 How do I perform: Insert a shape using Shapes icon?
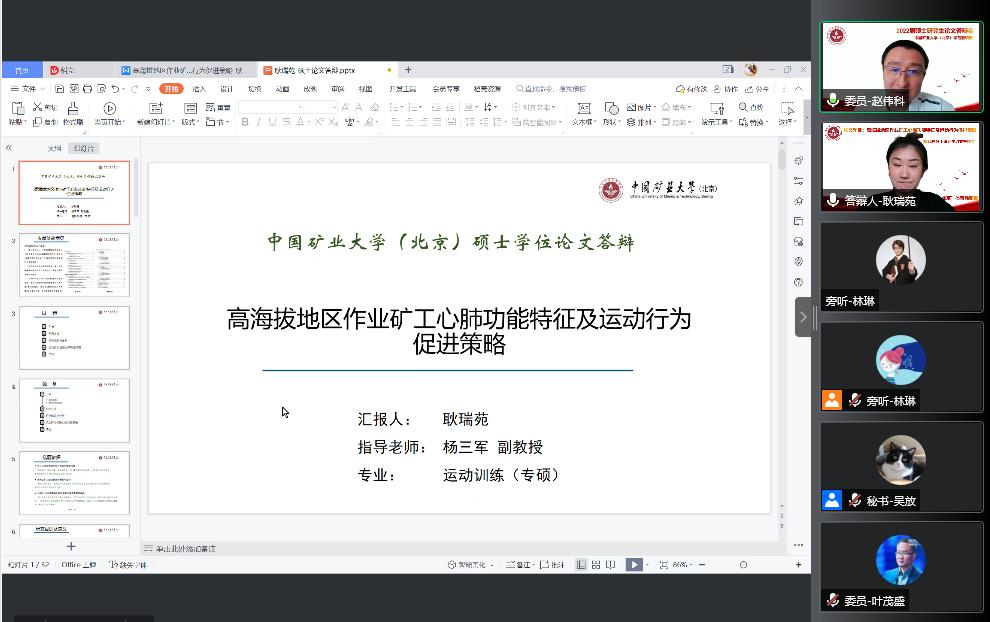click(612, 108)
